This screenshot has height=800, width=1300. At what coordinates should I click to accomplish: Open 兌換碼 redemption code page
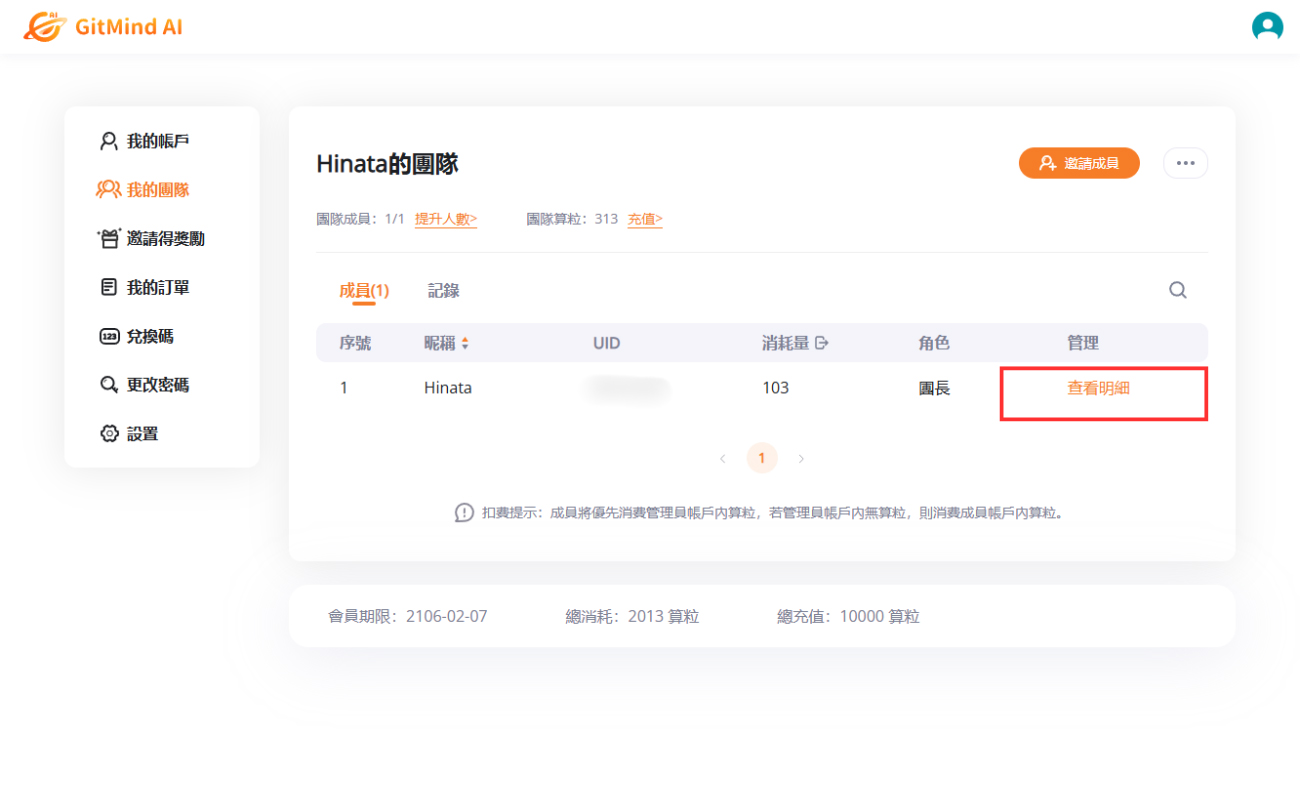pyautogui.click(x=137, y=336)
